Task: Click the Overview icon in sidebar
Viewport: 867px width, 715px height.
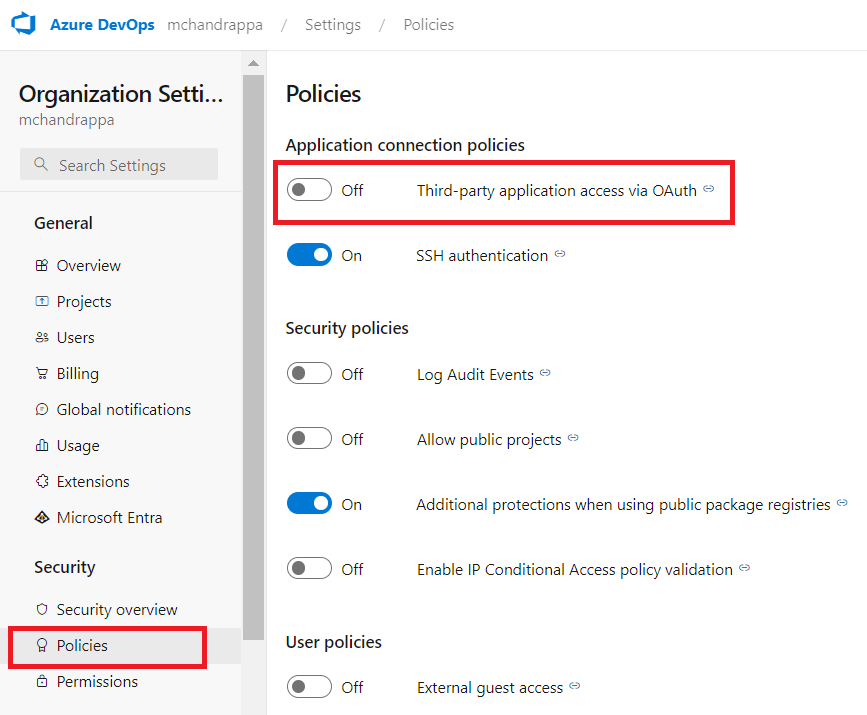Action: click(x=42, y=265)
